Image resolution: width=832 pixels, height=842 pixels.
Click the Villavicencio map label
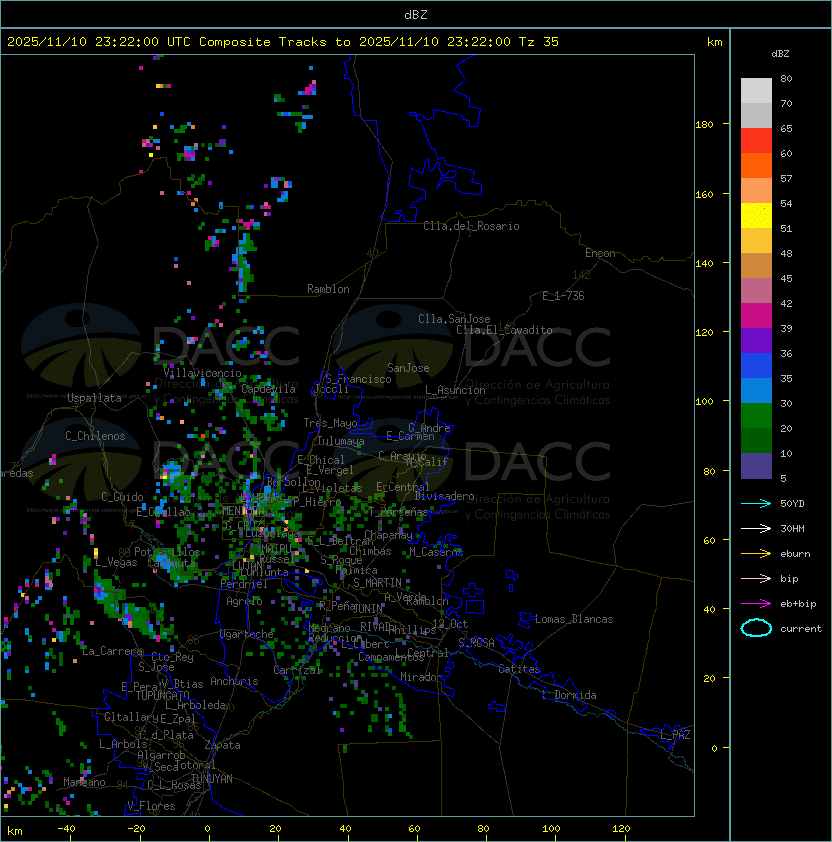click(202, 373)
